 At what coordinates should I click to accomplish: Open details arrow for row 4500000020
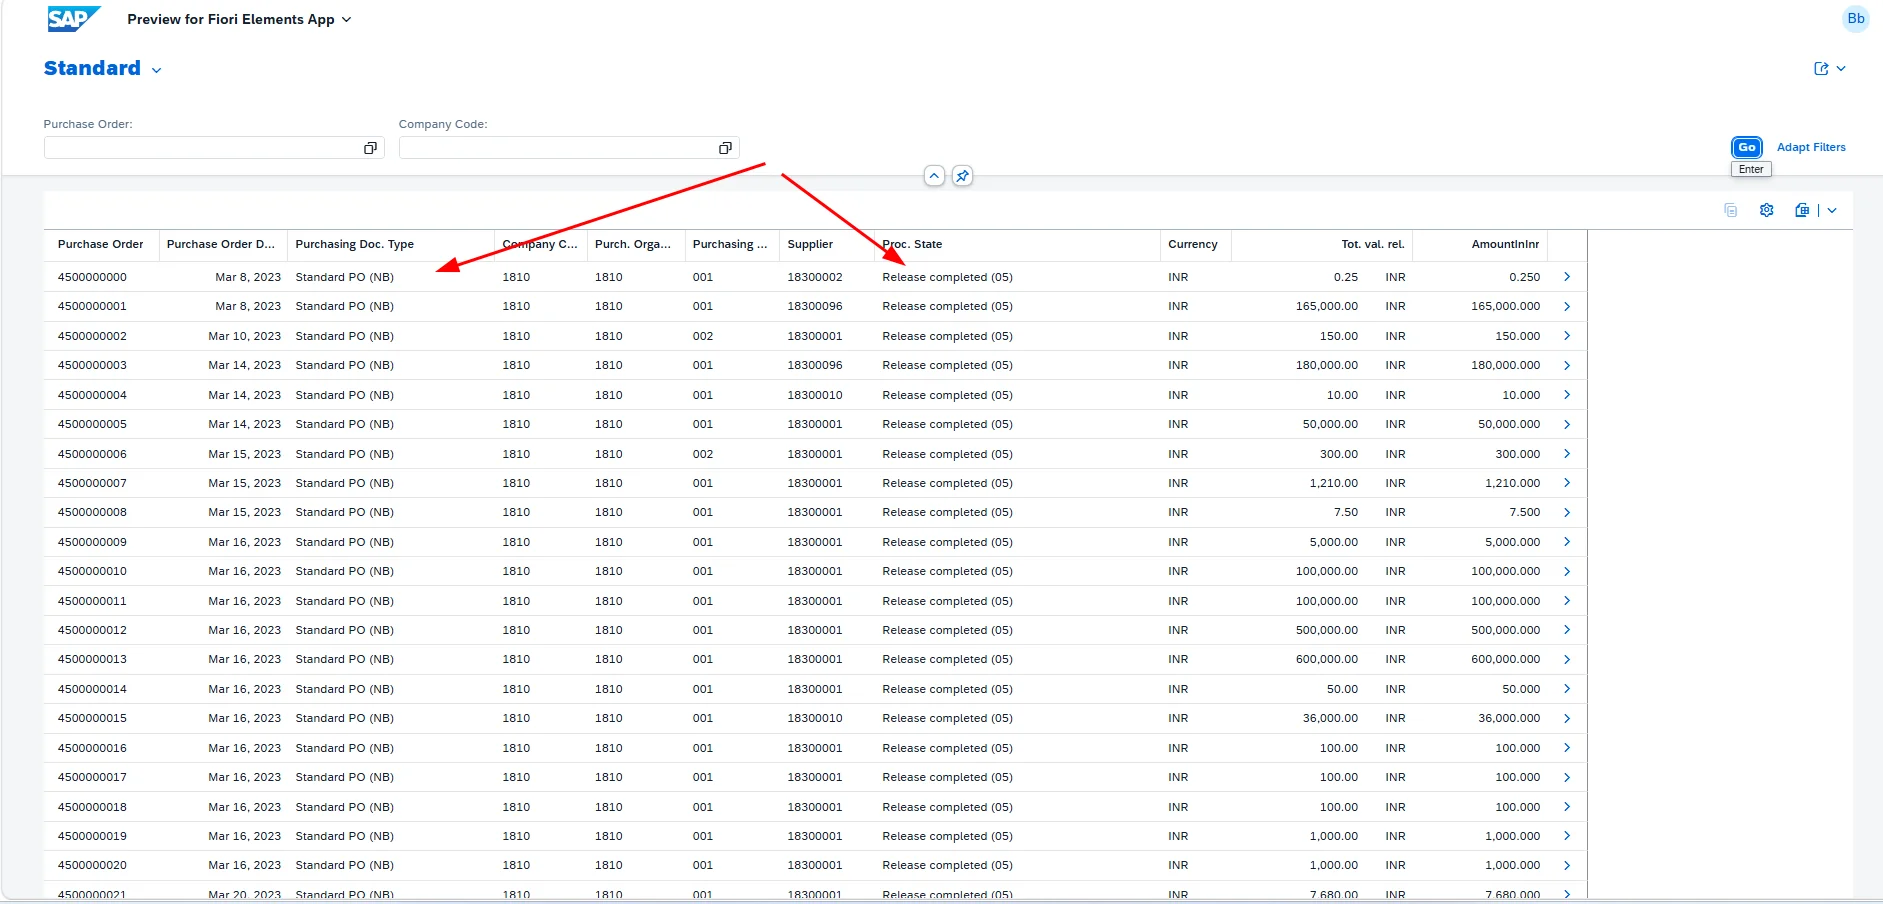point(1567,865)
